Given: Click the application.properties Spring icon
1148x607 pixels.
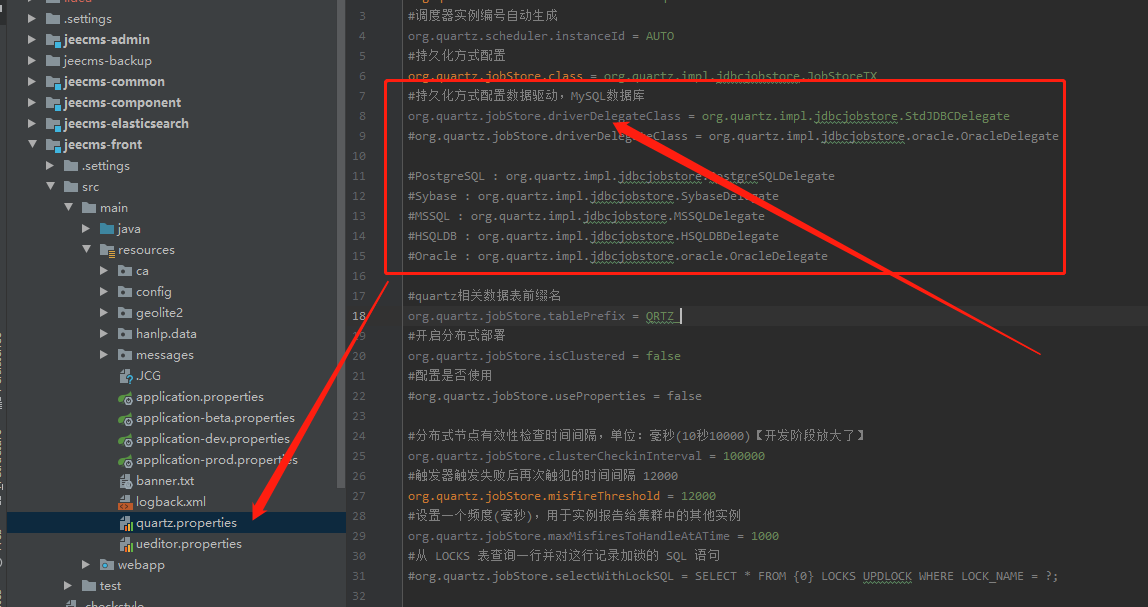Looking at the screenshot, I should click(125, 398).
